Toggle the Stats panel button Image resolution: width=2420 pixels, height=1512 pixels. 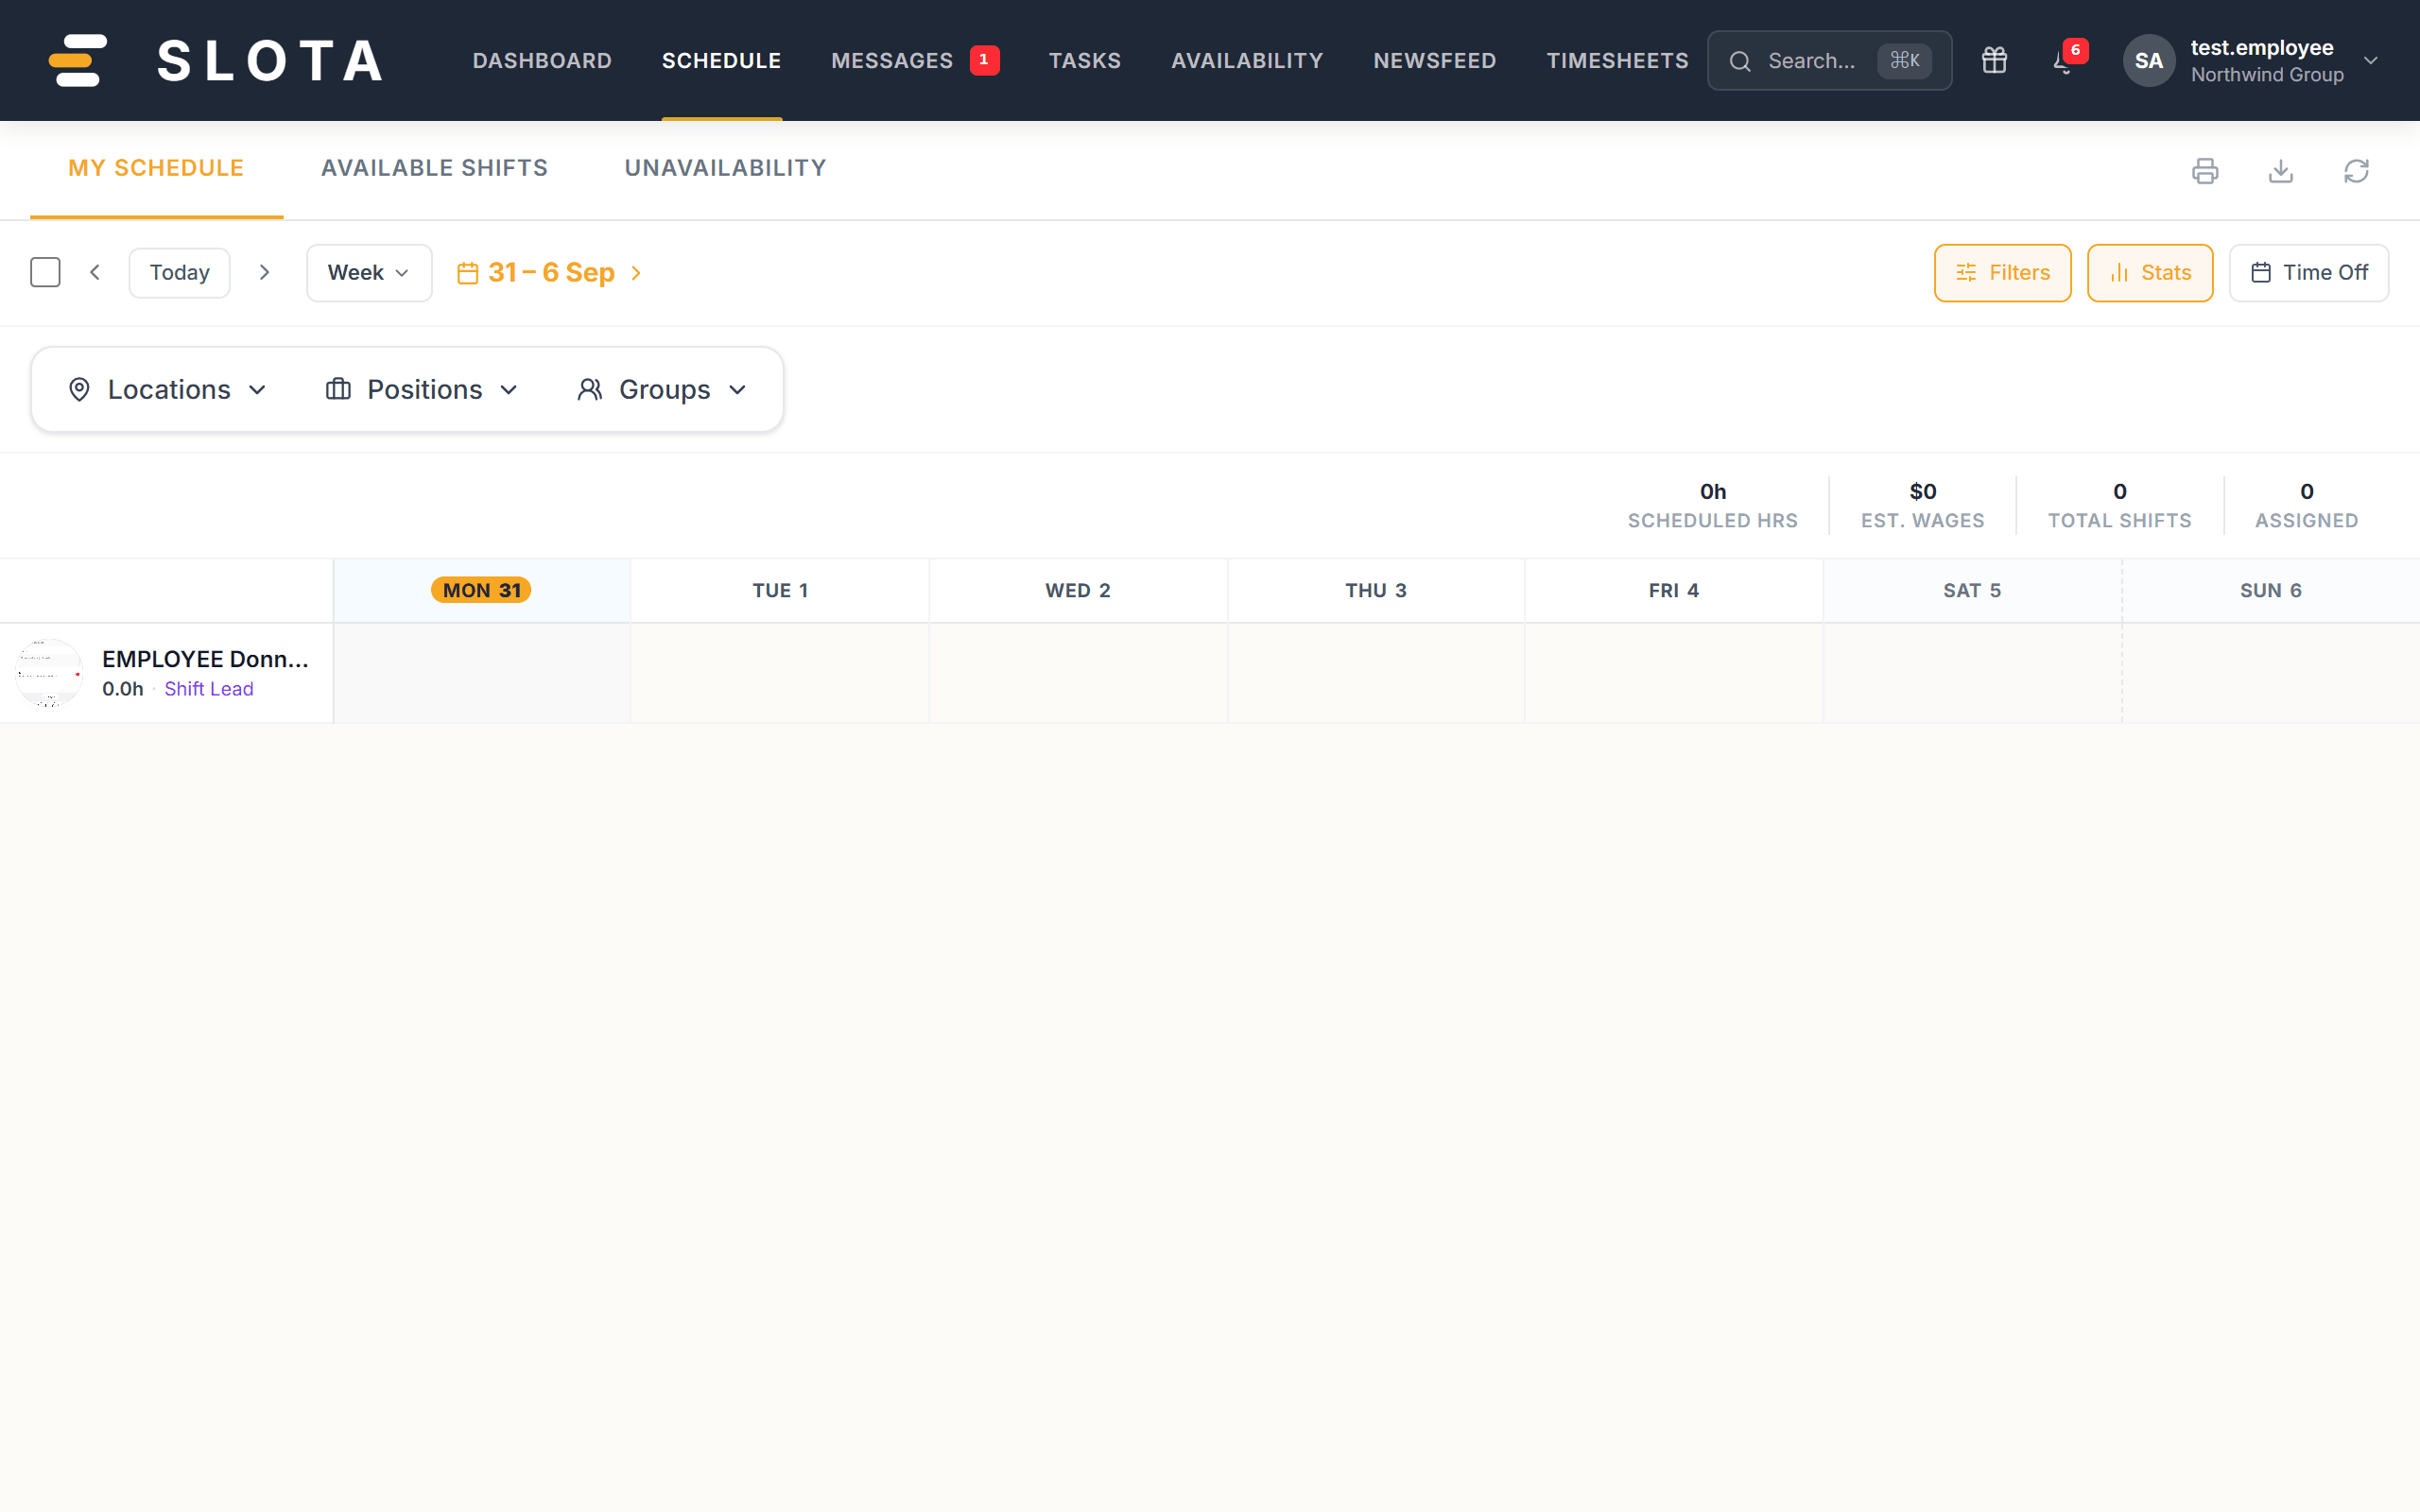click(2150, 273)
